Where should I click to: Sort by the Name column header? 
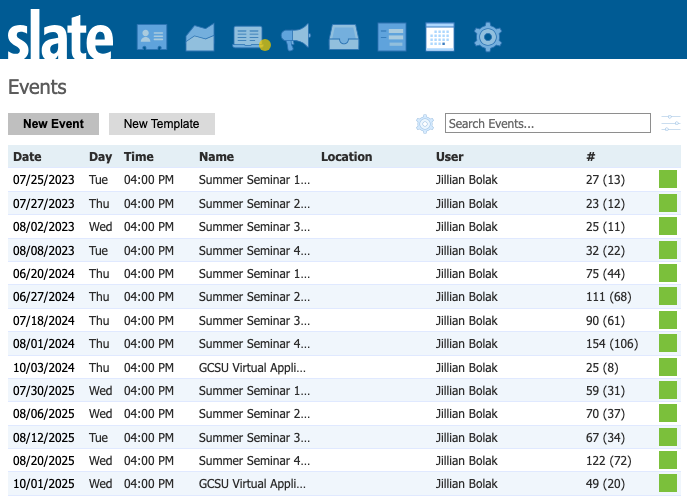click(x=216, y=157)
